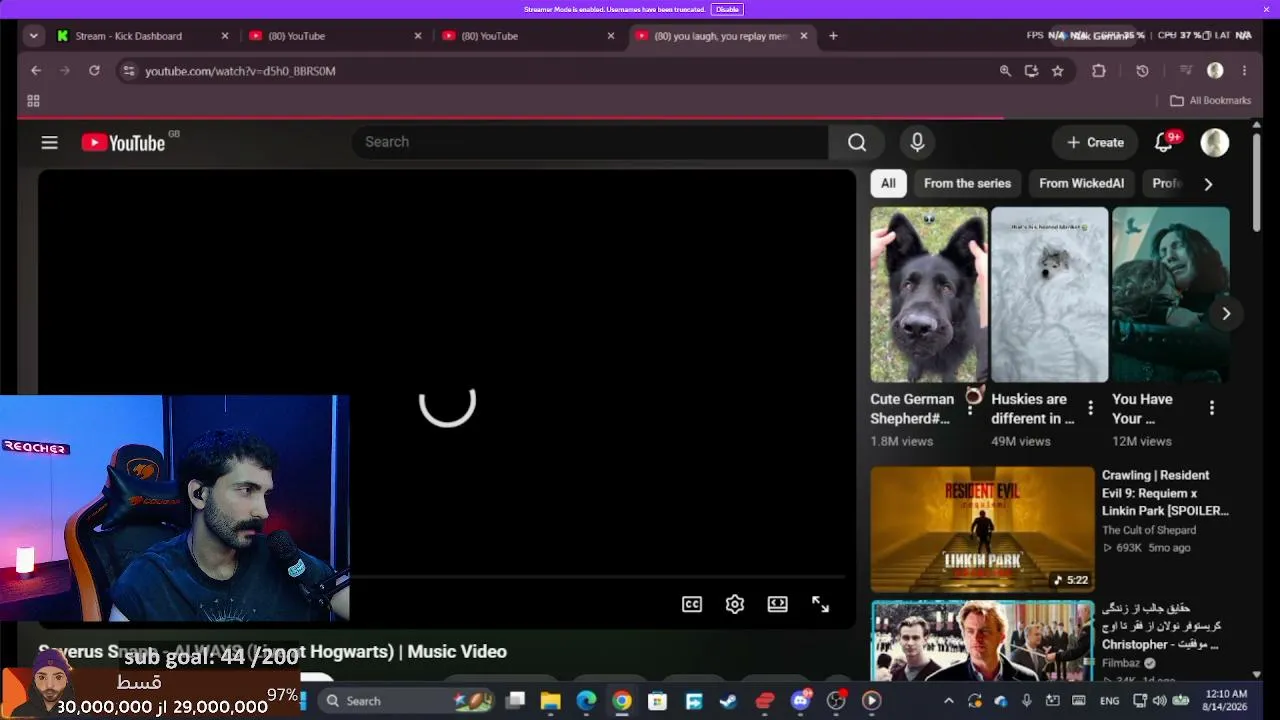The width and height of the screenshot is (1280, 720).
Task: Open the All Bookmarks folder
Action: click(1211, 101)
